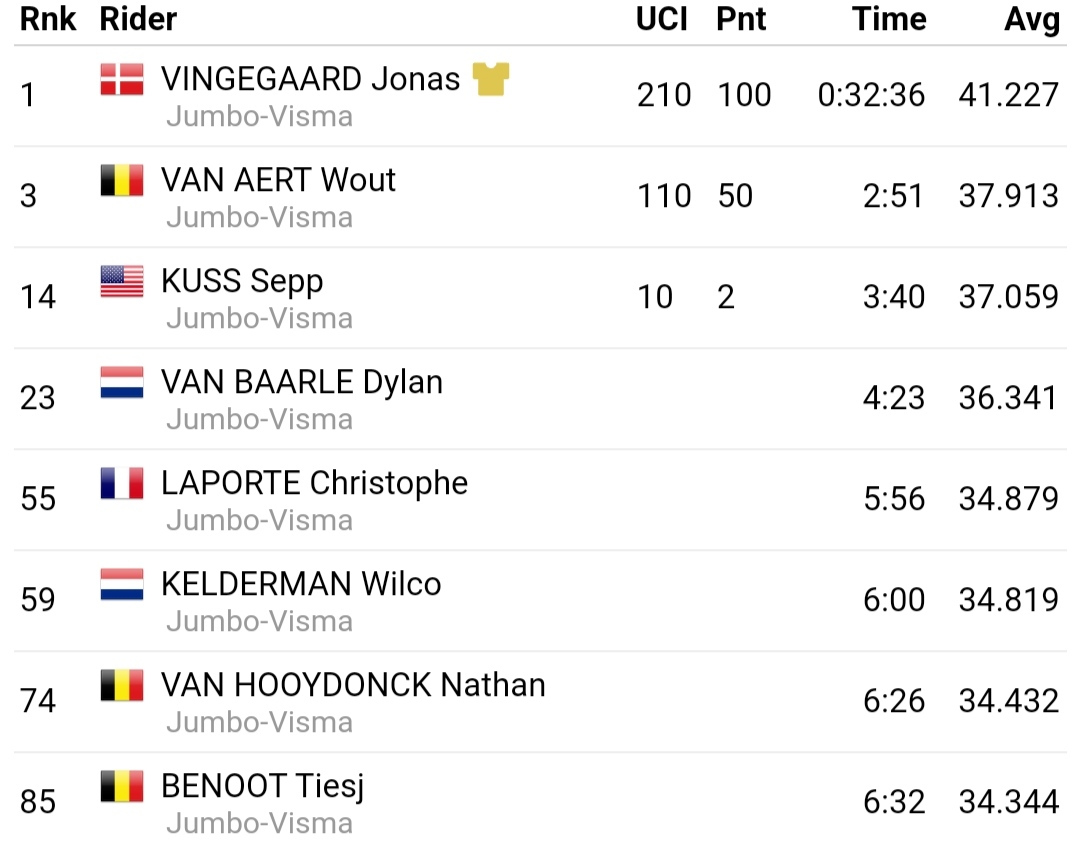This screenshot has height=844, width=1080.
Task: Open Jumbo-Visma team link under Van Baarle
Action: [259, 419]
